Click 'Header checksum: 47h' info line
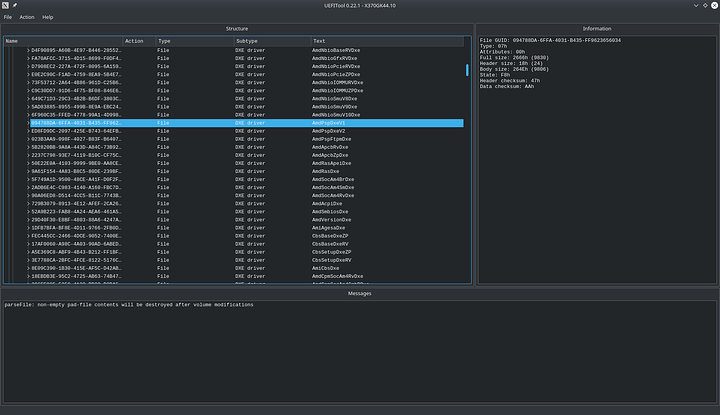720x415 pixels. [x=510, y=81]
